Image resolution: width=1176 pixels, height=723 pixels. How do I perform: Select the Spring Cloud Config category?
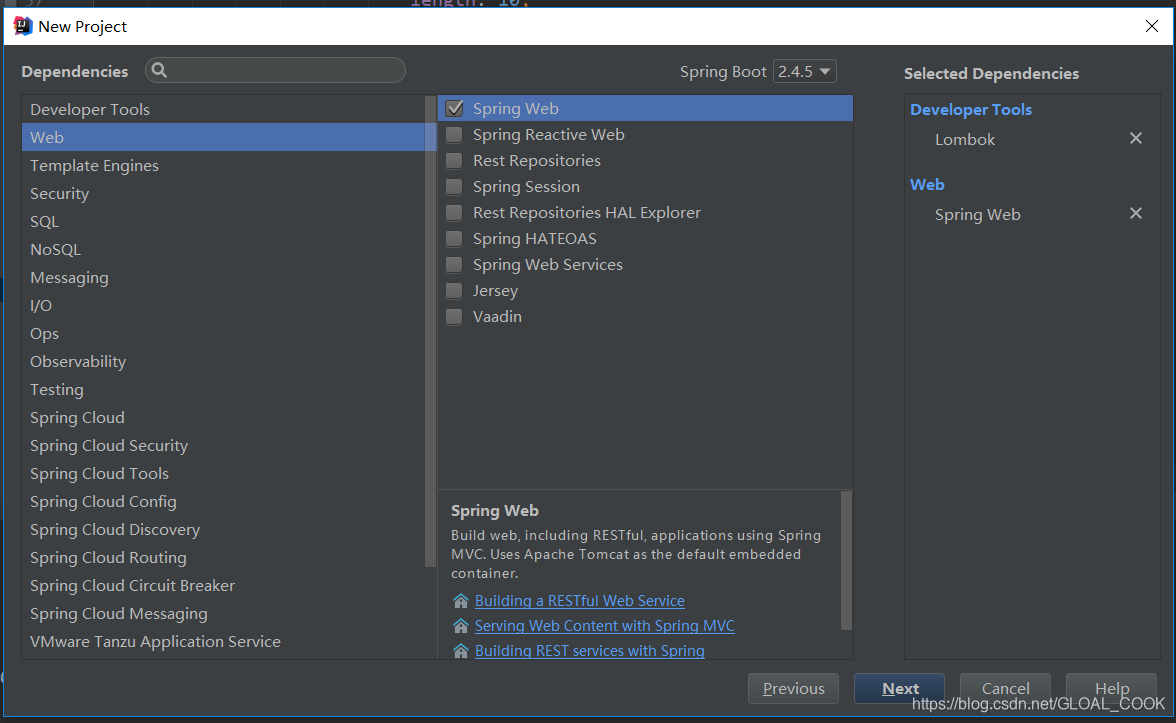tap(224, 502)
